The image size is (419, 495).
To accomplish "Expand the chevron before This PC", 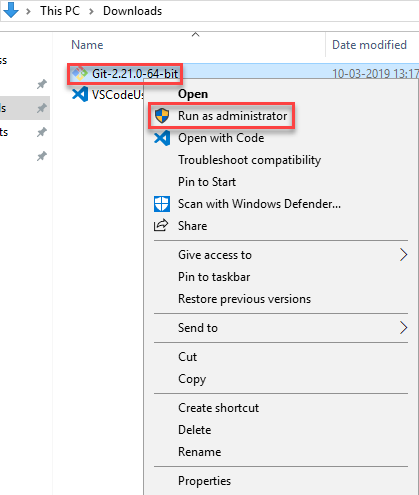I will tap(28, 11).
